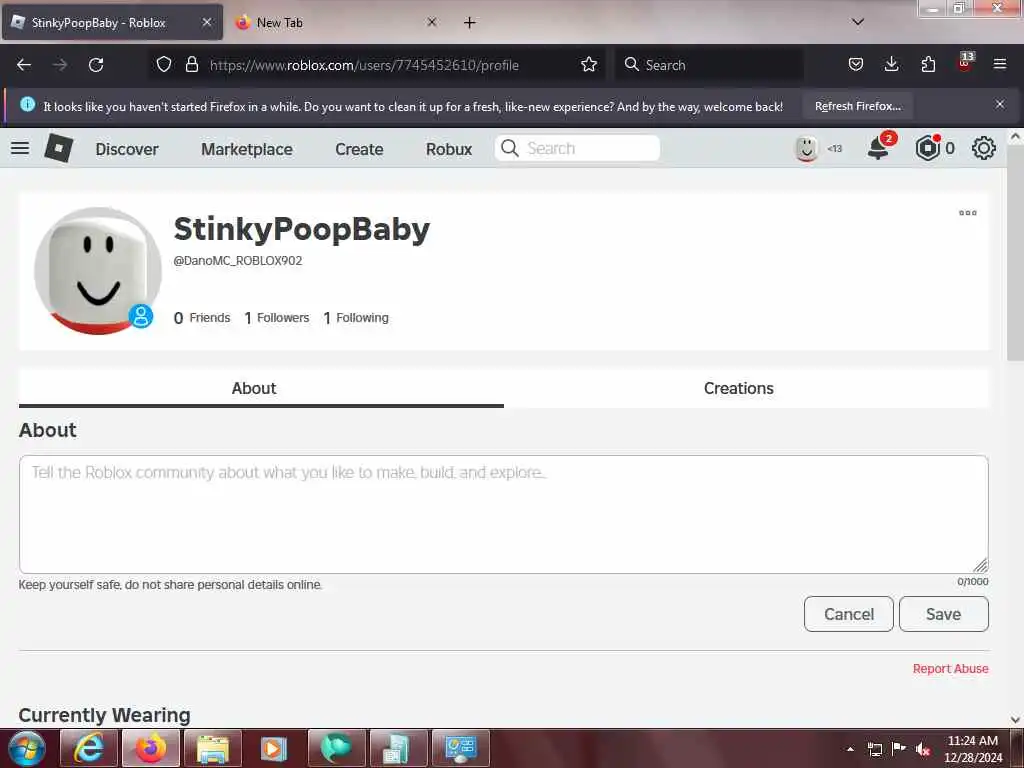Screen dimensions: 1024x768
Task: Reload the page with refresh icon
Action: [x=96, y=65]
